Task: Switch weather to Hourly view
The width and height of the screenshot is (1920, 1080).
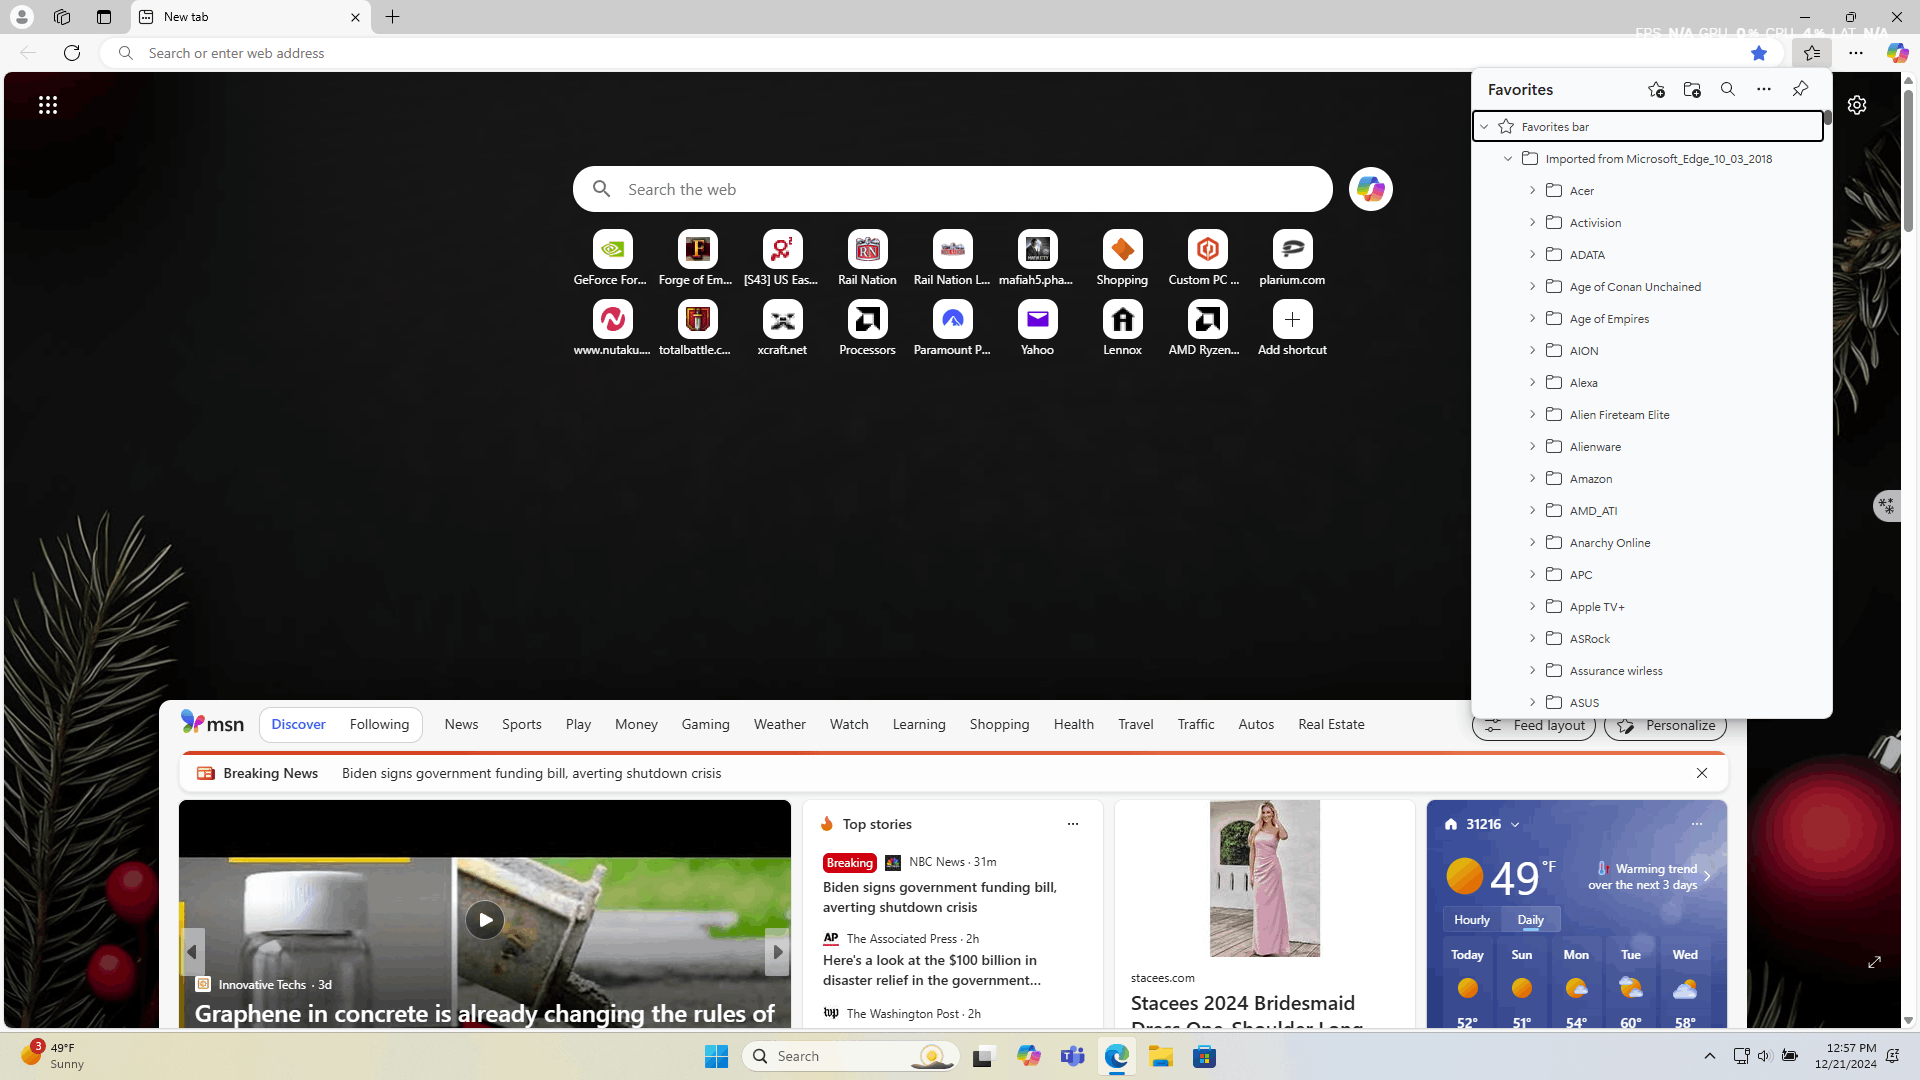Action: pyautogui.click(x=1472, y=920)
